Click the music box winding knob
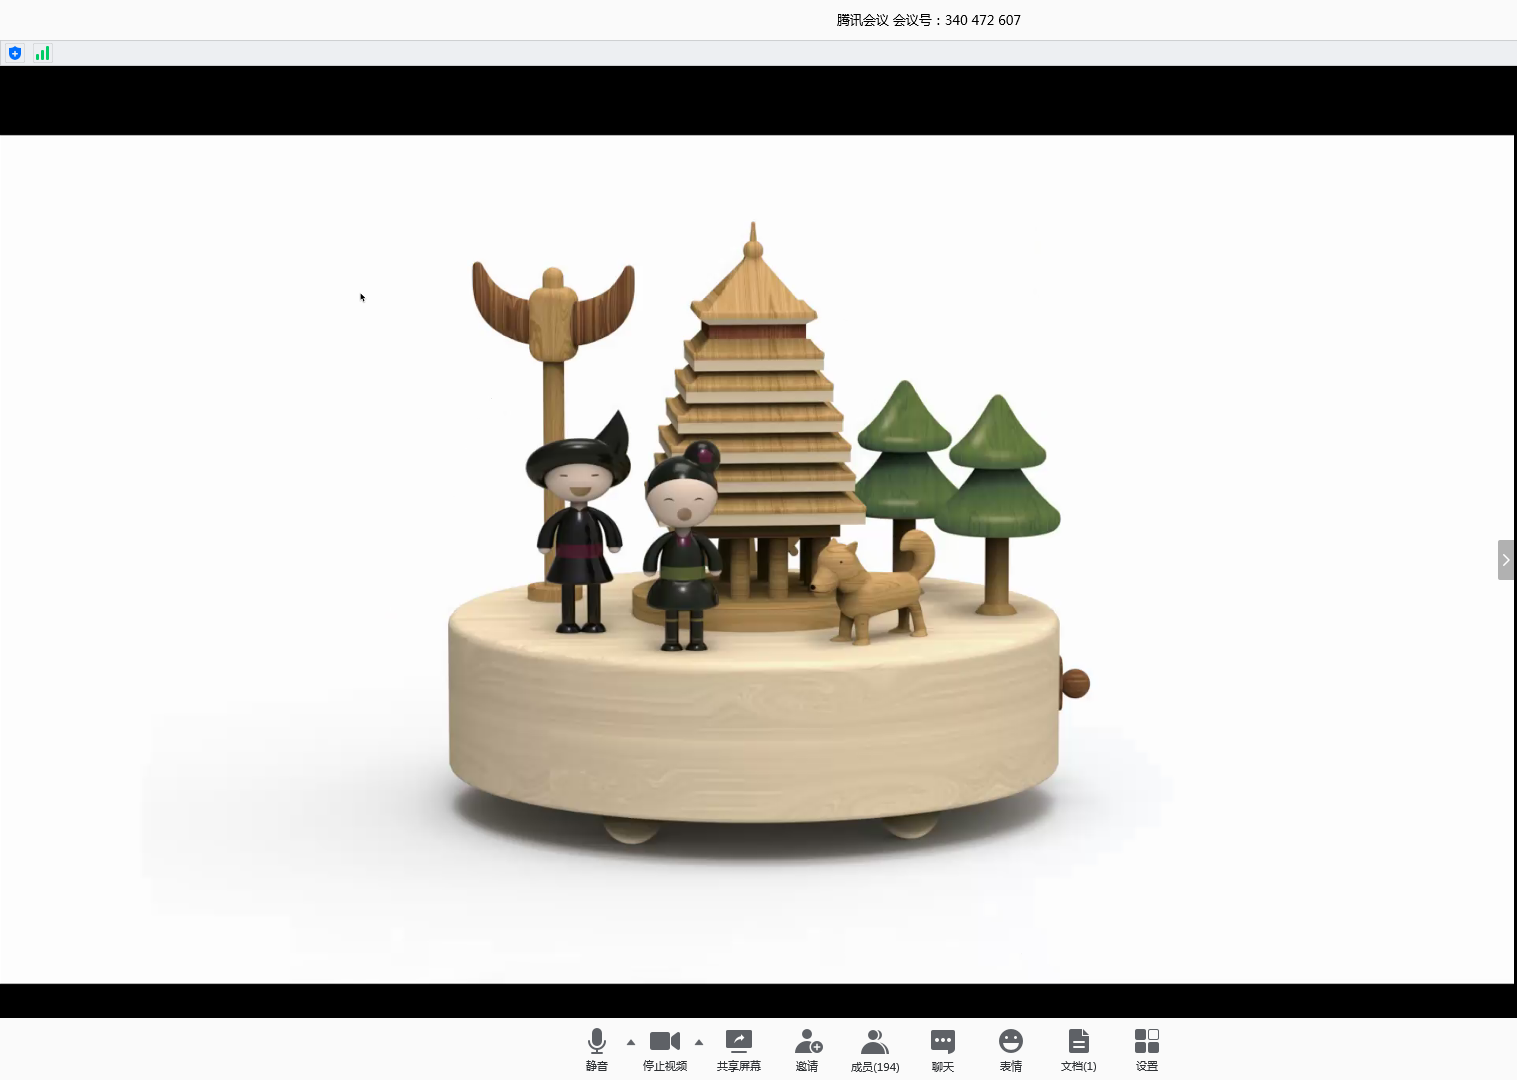This screenshot has height=1080, width=1517. point(1074,684)
